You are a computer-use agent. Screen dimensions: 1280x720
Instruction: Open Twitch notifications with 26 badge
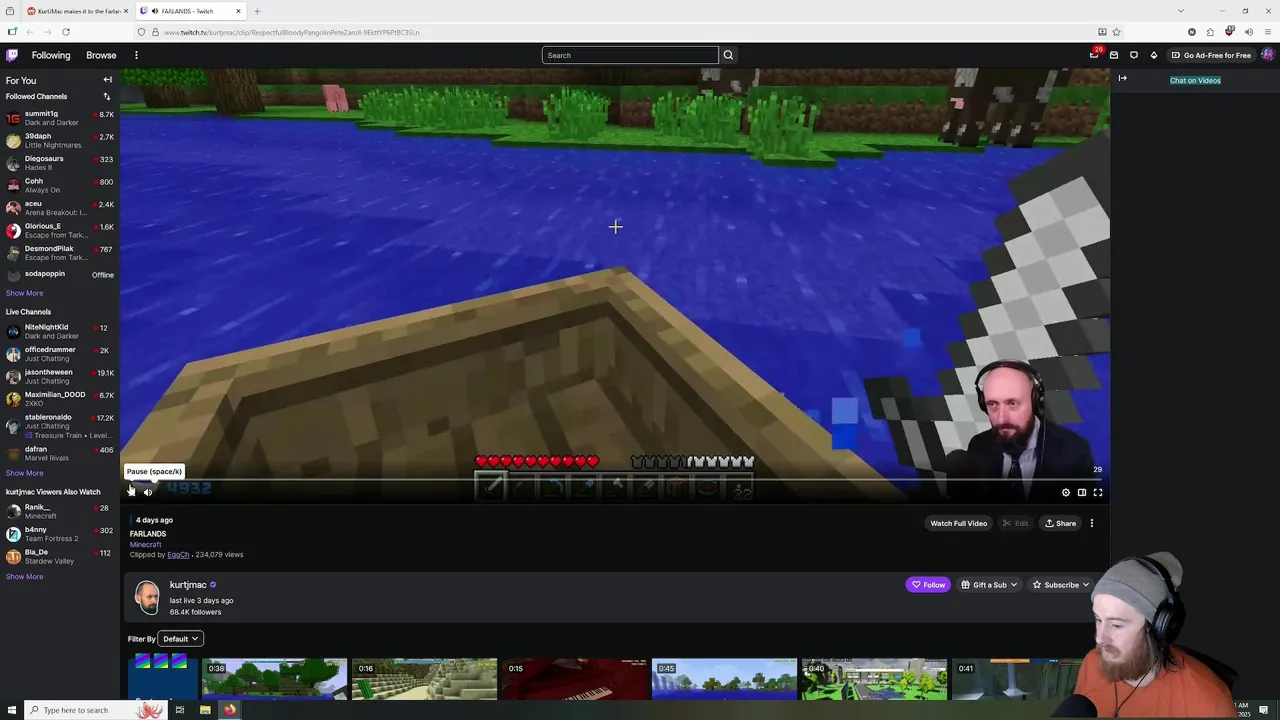tap(1094, 55)
